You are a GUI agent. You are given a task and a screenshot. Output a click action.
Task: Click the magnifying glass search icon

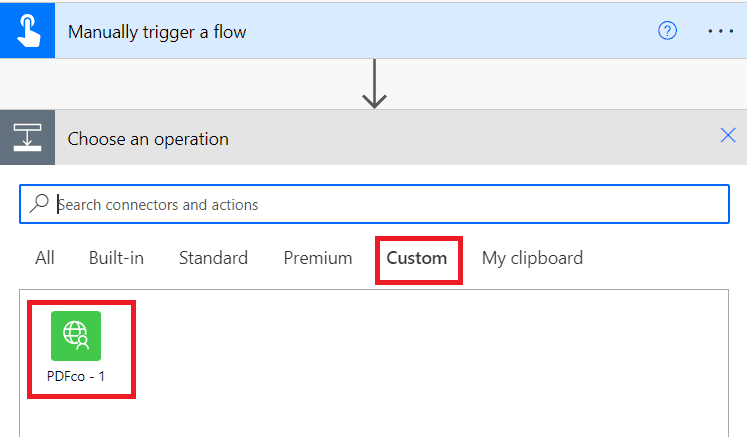(39, 204)
